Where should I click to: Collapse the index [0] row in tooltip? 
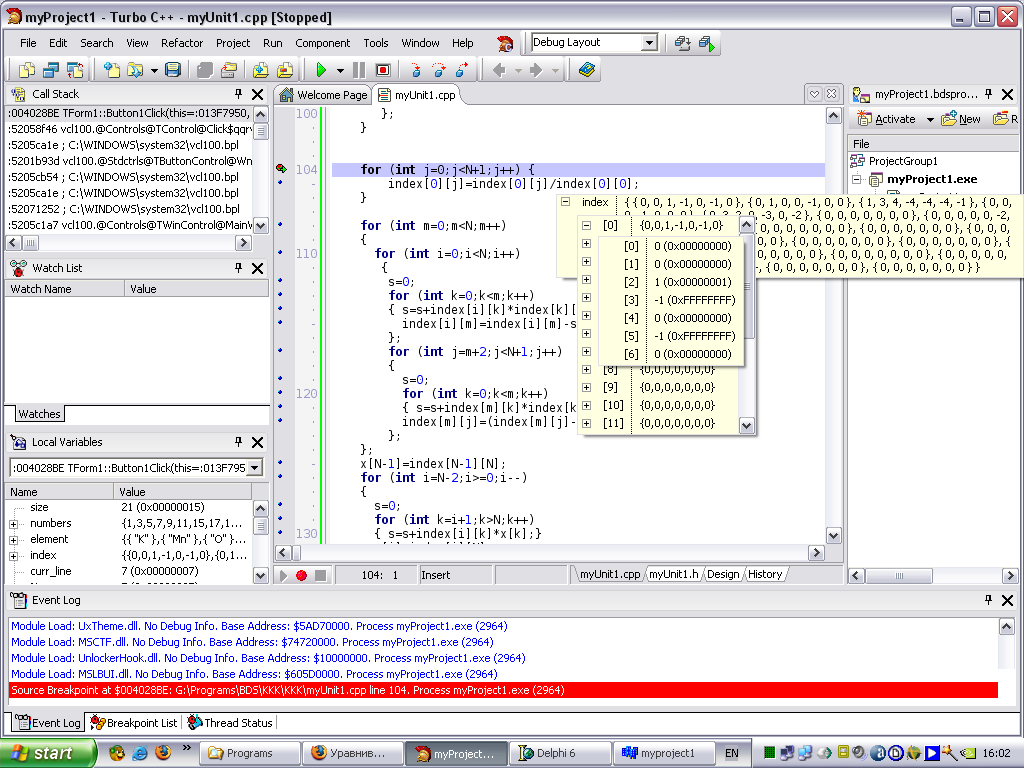coord(586,226)
